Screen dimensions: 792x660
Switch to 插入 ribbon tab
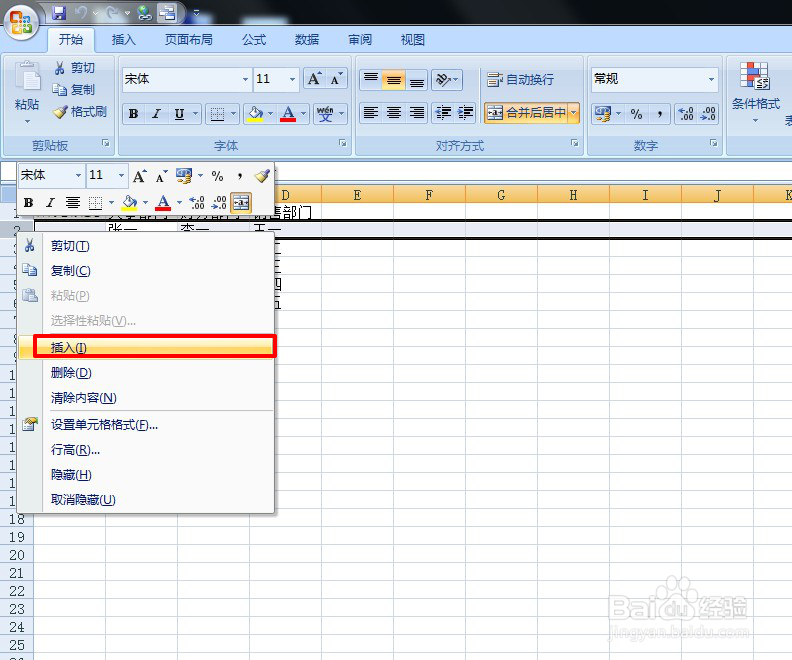tap(124, 39)
